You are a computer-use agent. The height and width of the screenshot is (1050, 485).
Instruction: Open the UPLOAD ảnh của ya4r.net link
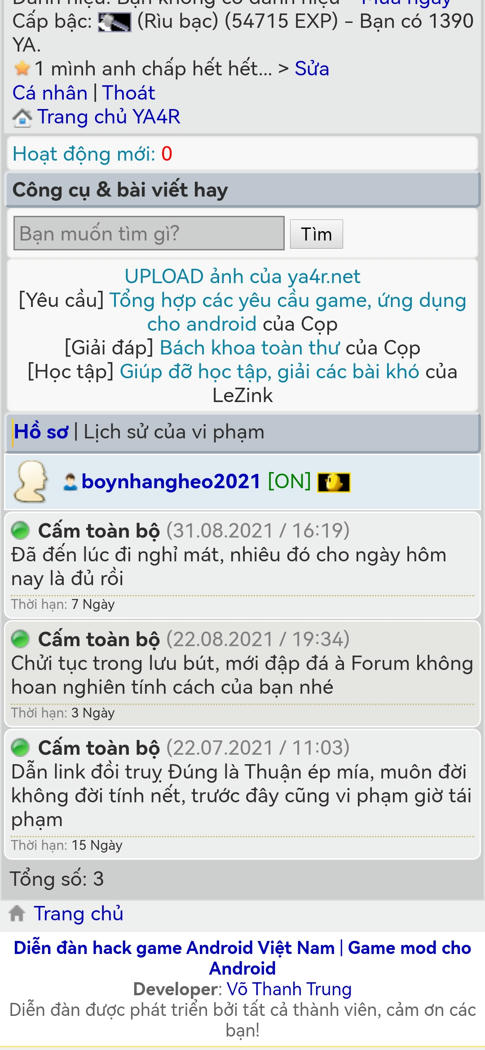click(x=242, y=277)
